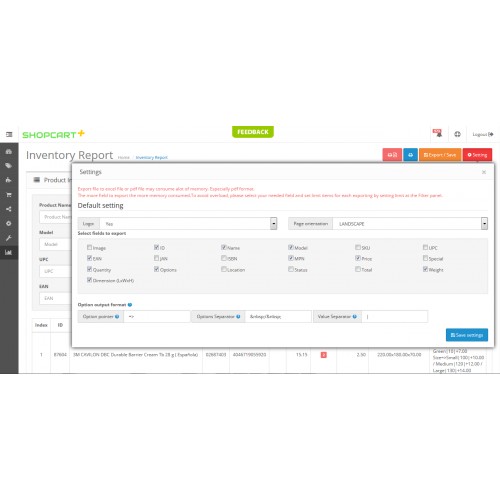The height and width of the screenshot is (500, 500).
Task: Check the SKU export field
Action: pos(358,247)
